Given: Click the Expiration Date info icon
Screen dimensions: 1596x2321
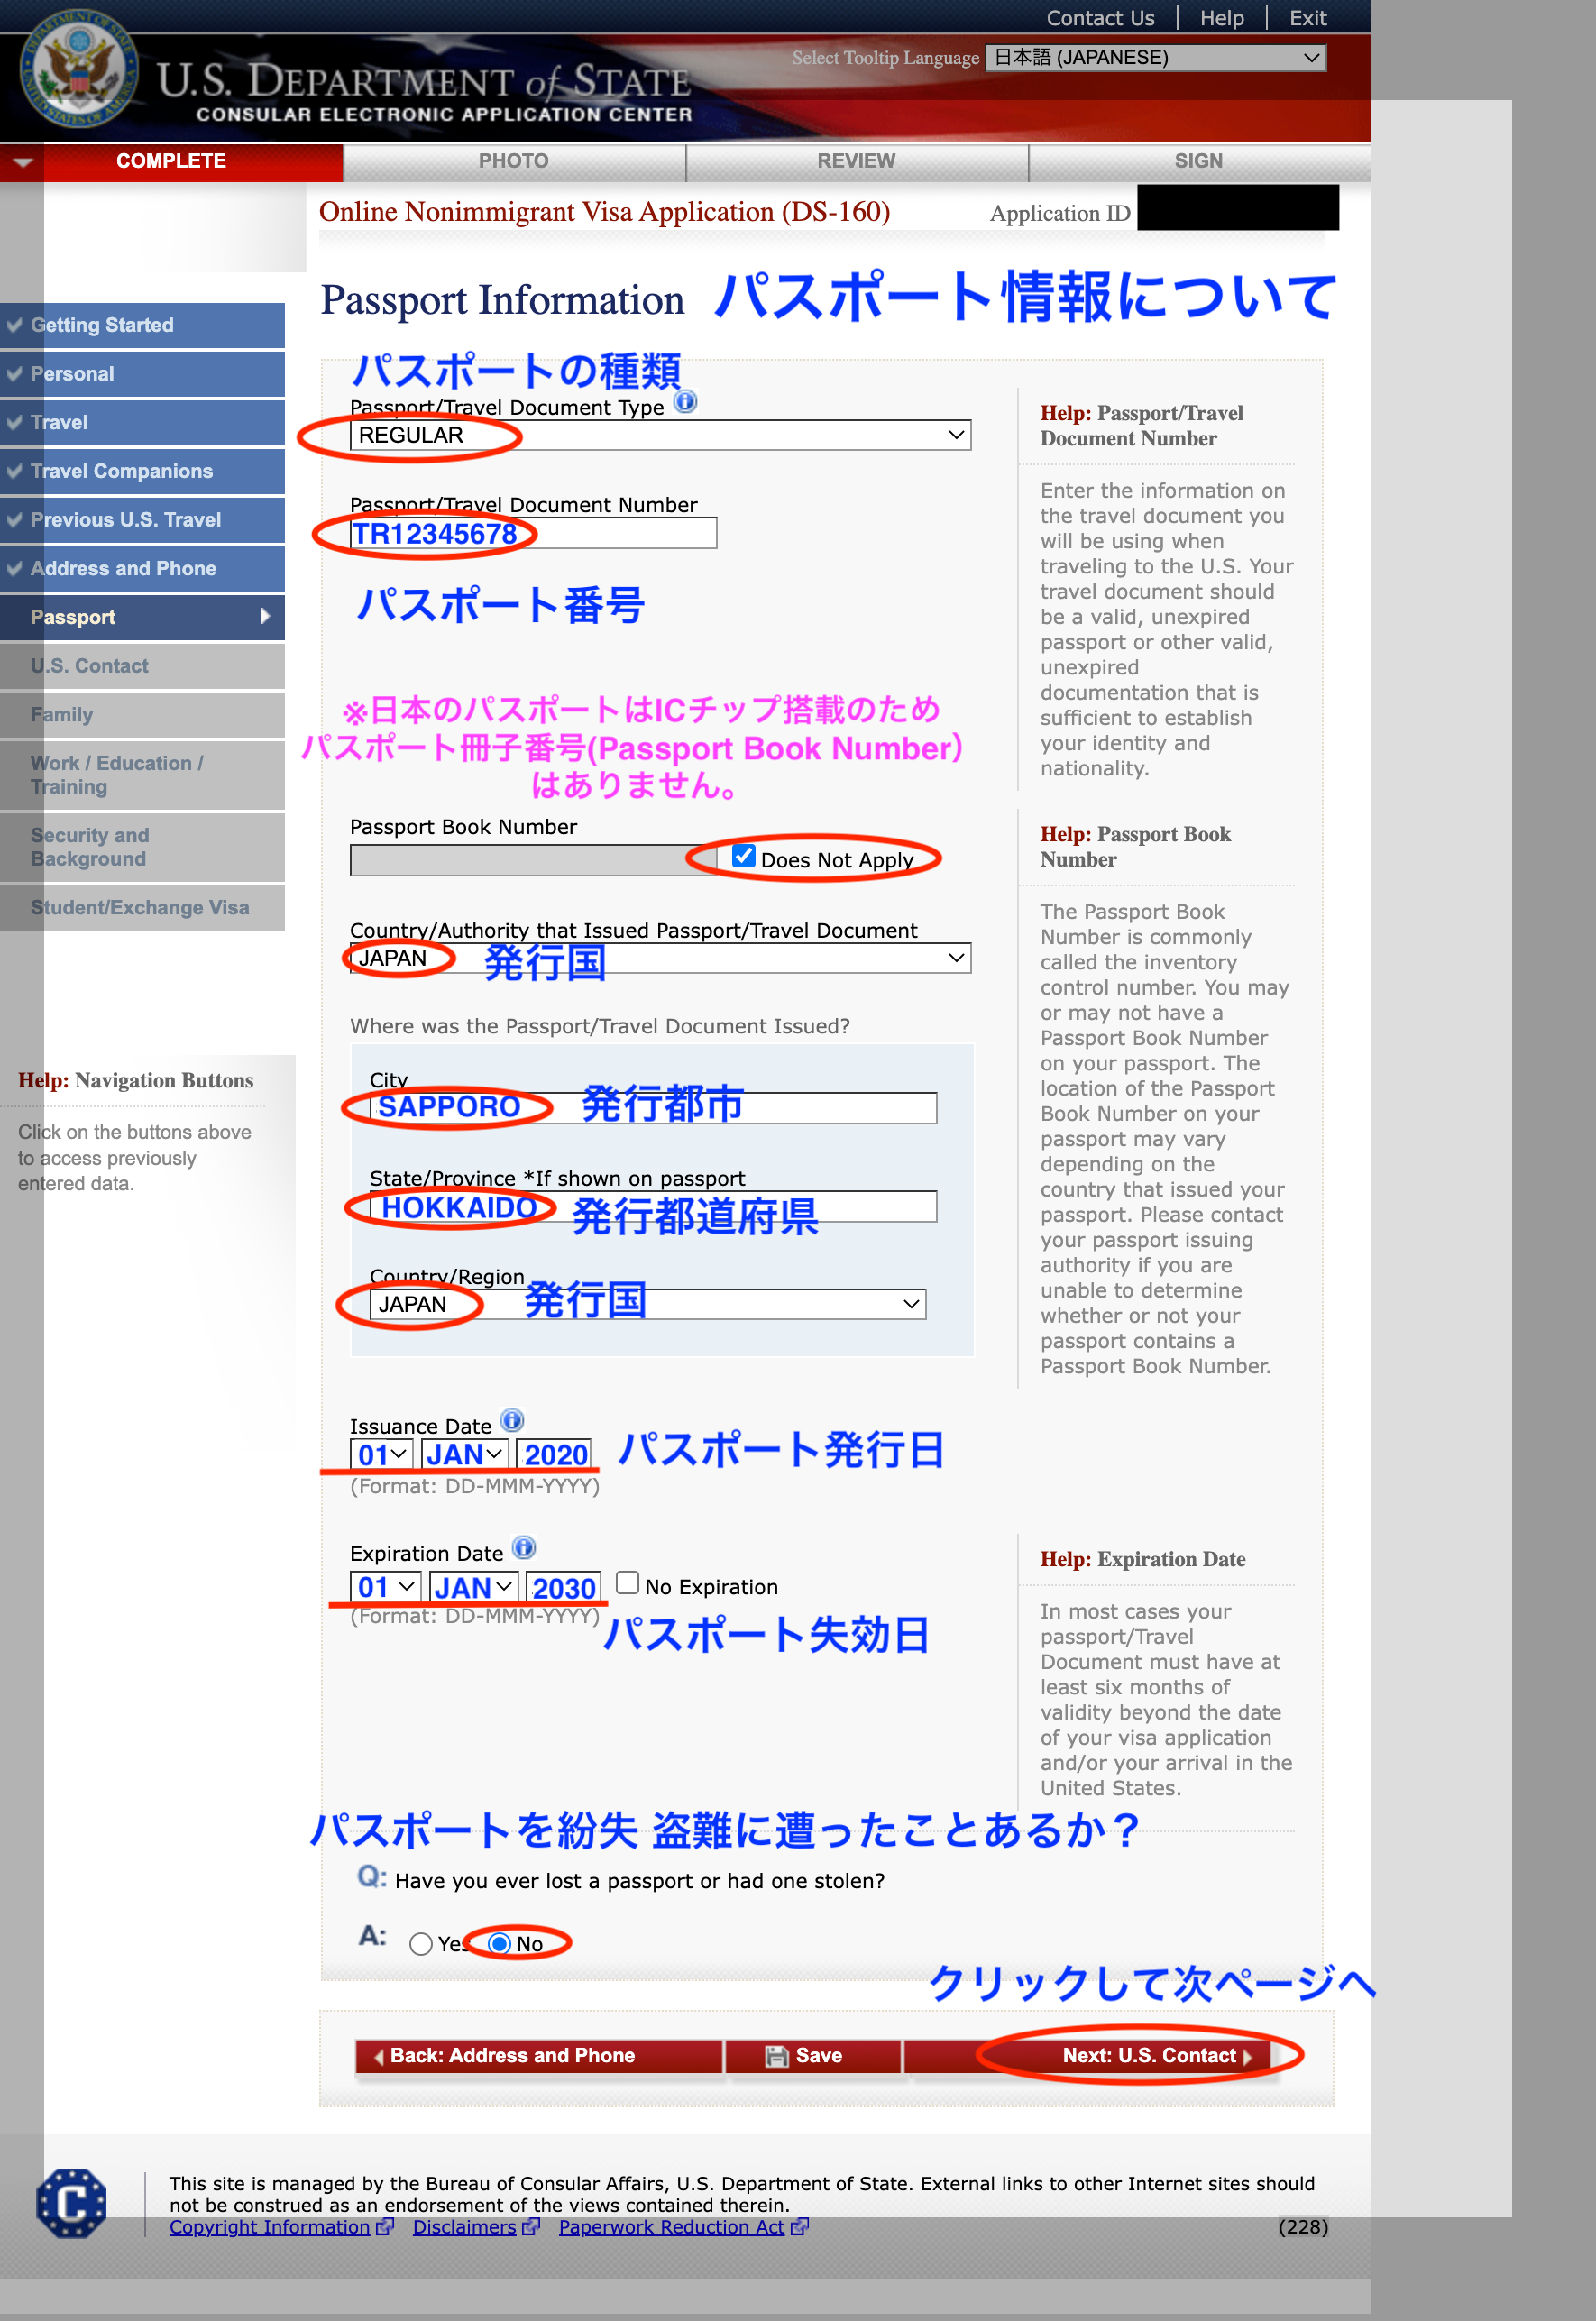Looking at the screenshot, I should (x=524, y=1548).
